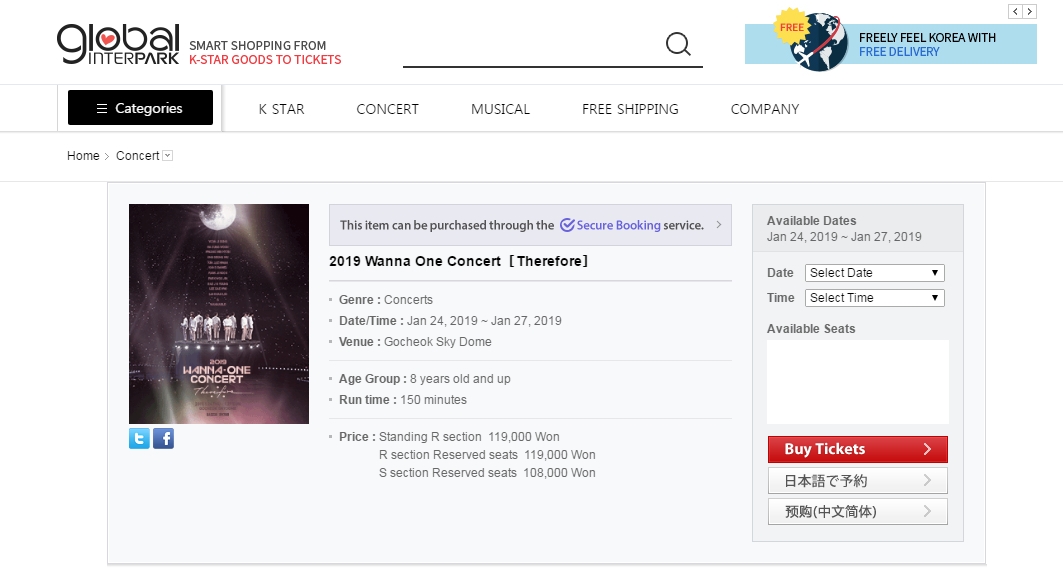Open the CONCERT menu
This screenshot has height=571, width=1063.
coord(388,109)
